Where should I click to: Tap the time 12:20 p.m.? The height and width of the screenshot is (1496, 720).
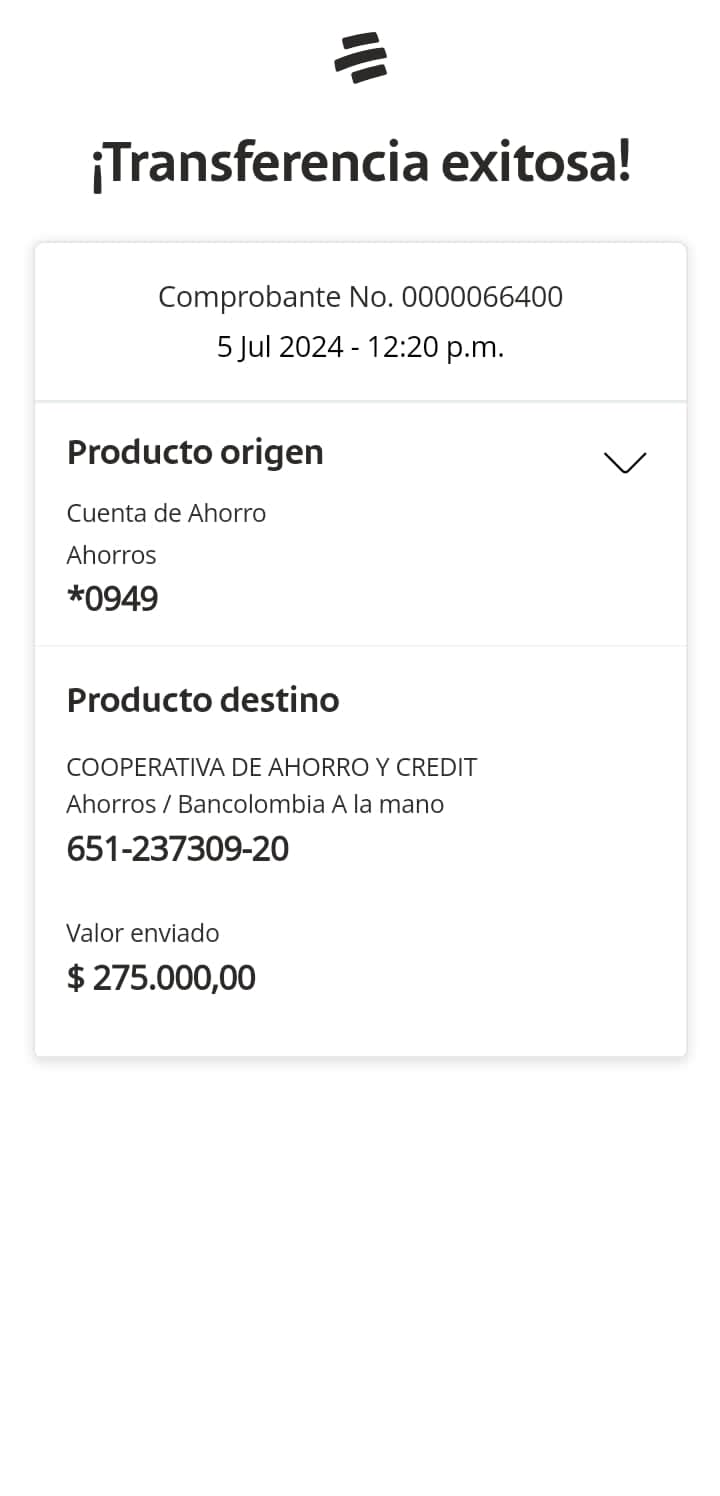point(435,347)
